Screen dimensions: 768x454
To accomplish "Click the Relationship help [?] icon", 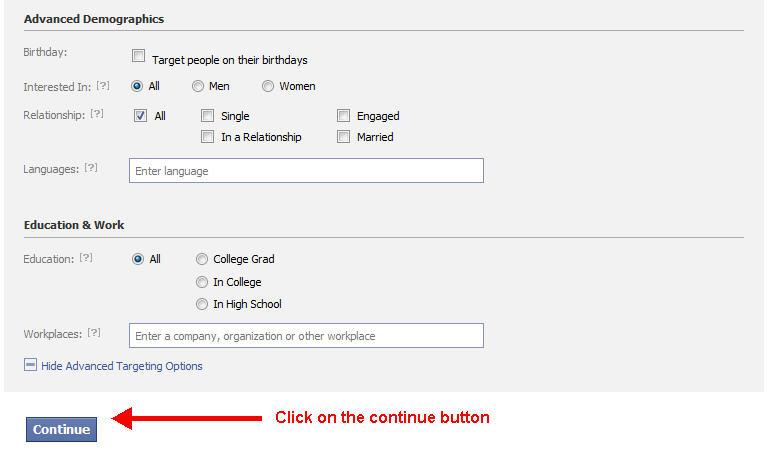I will [97, 114].
